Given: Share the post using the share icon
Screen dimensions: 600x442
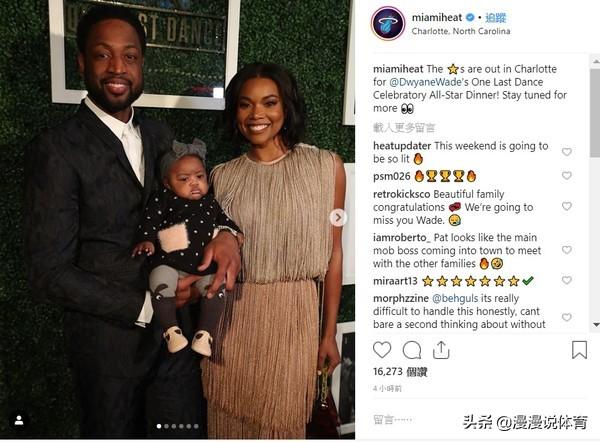Looking at the screenshot, I should point(441,350).
